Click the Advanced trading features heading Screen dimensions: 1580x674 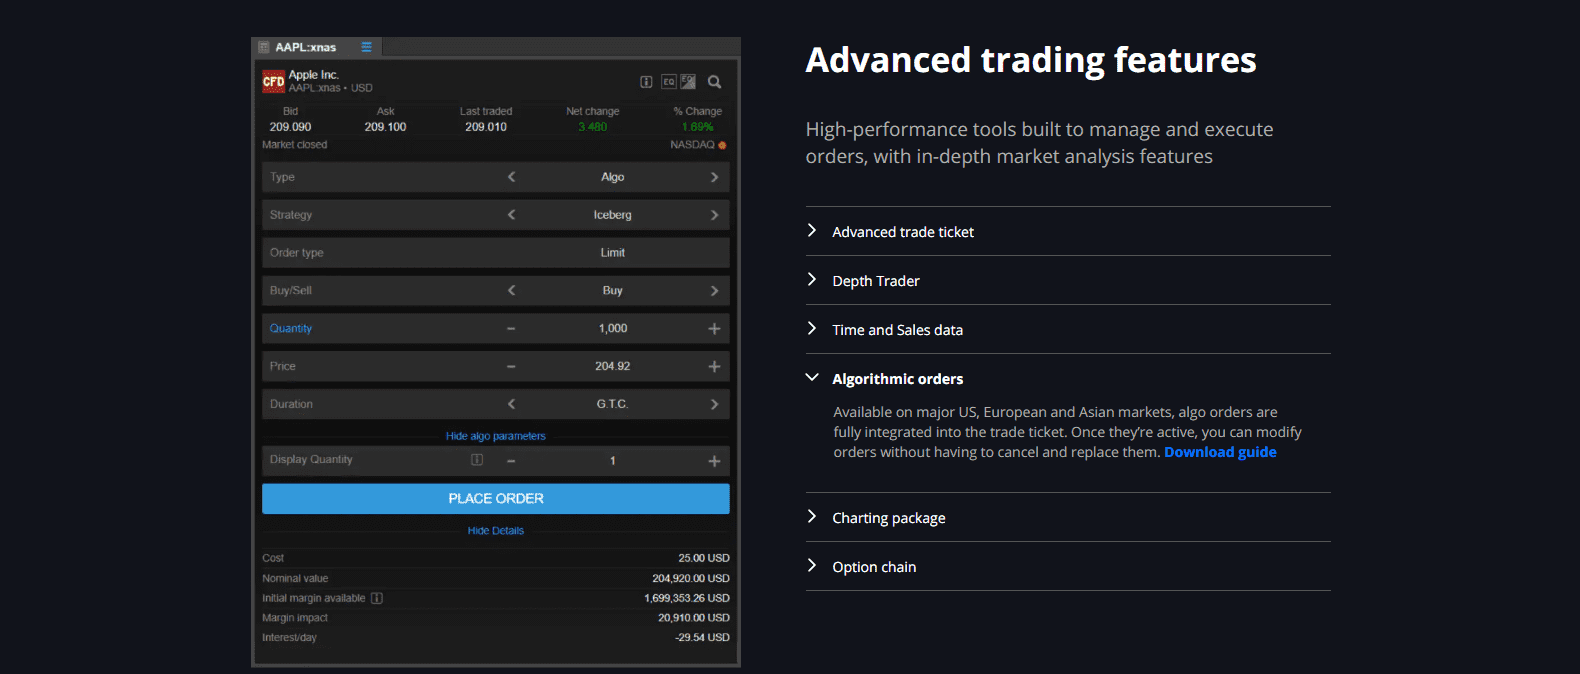tap(1031, 60)
